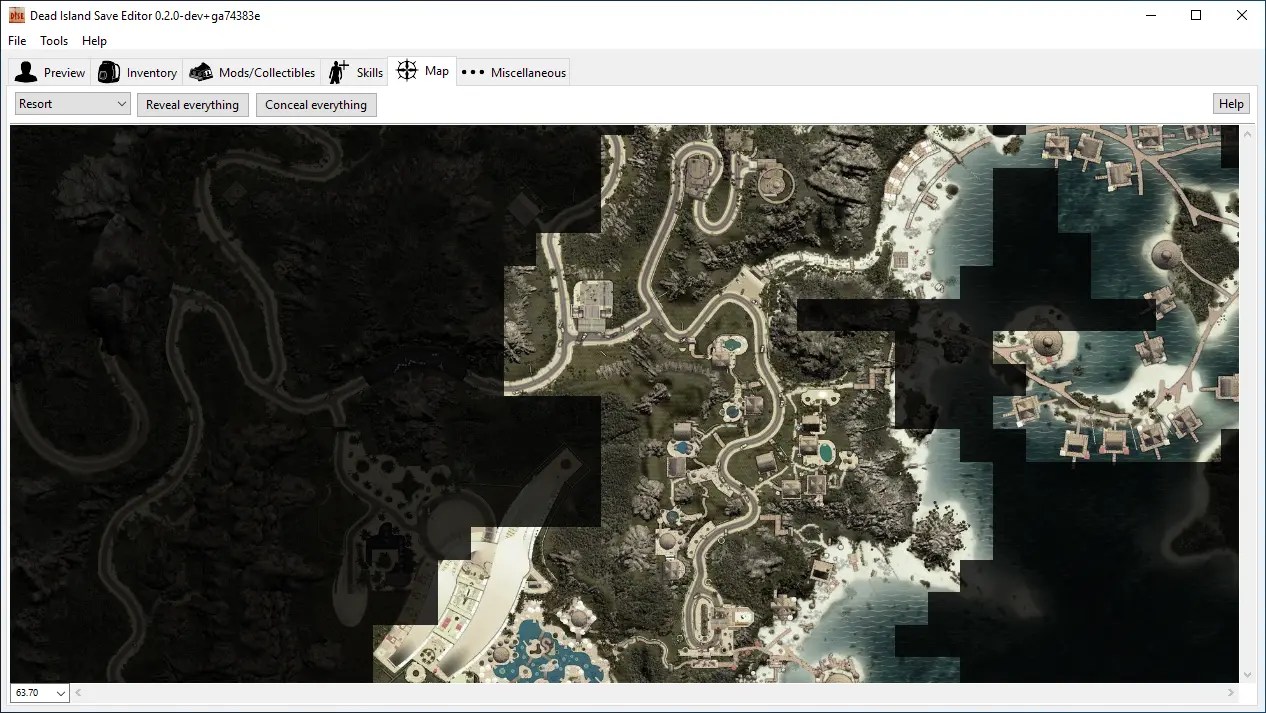Close the Save Editor window
The image size is (1266, 713).
pos(1243,15)
